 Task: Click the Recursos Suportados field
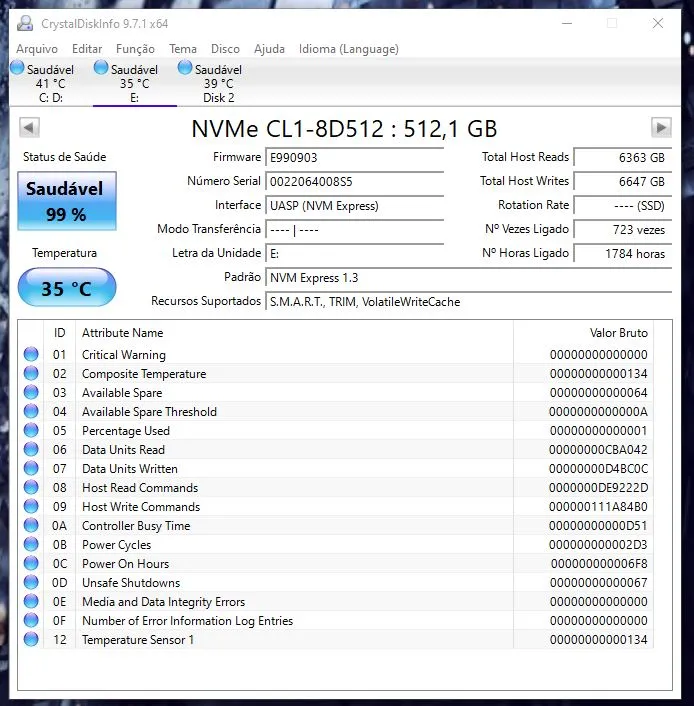click(x=469, y=302)
